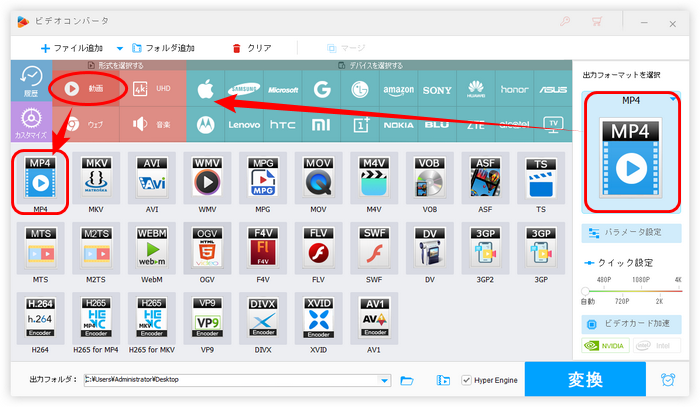
Task: Choose H265 for MP4 encoder
Action: (x=96, y=318)
